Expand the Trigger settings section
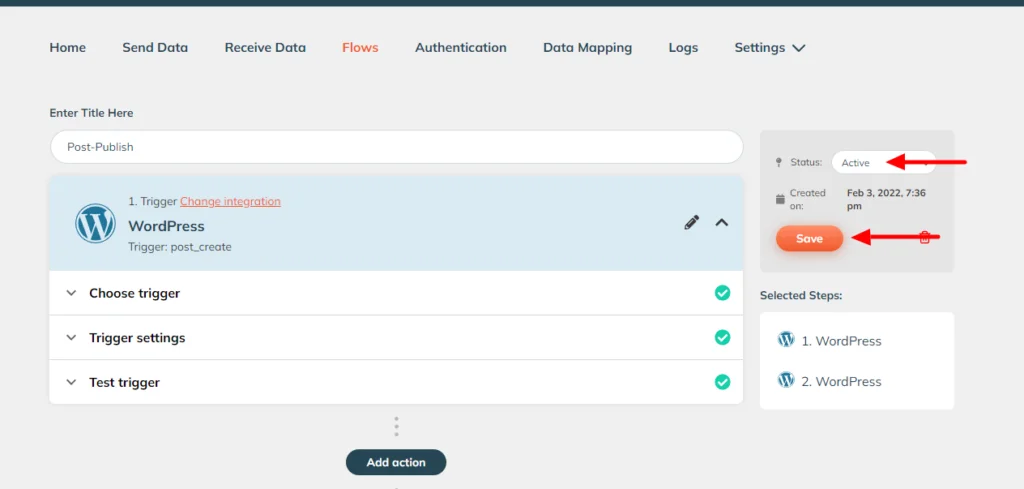Viewport: 1024px width, 489px height. point(396,338)
